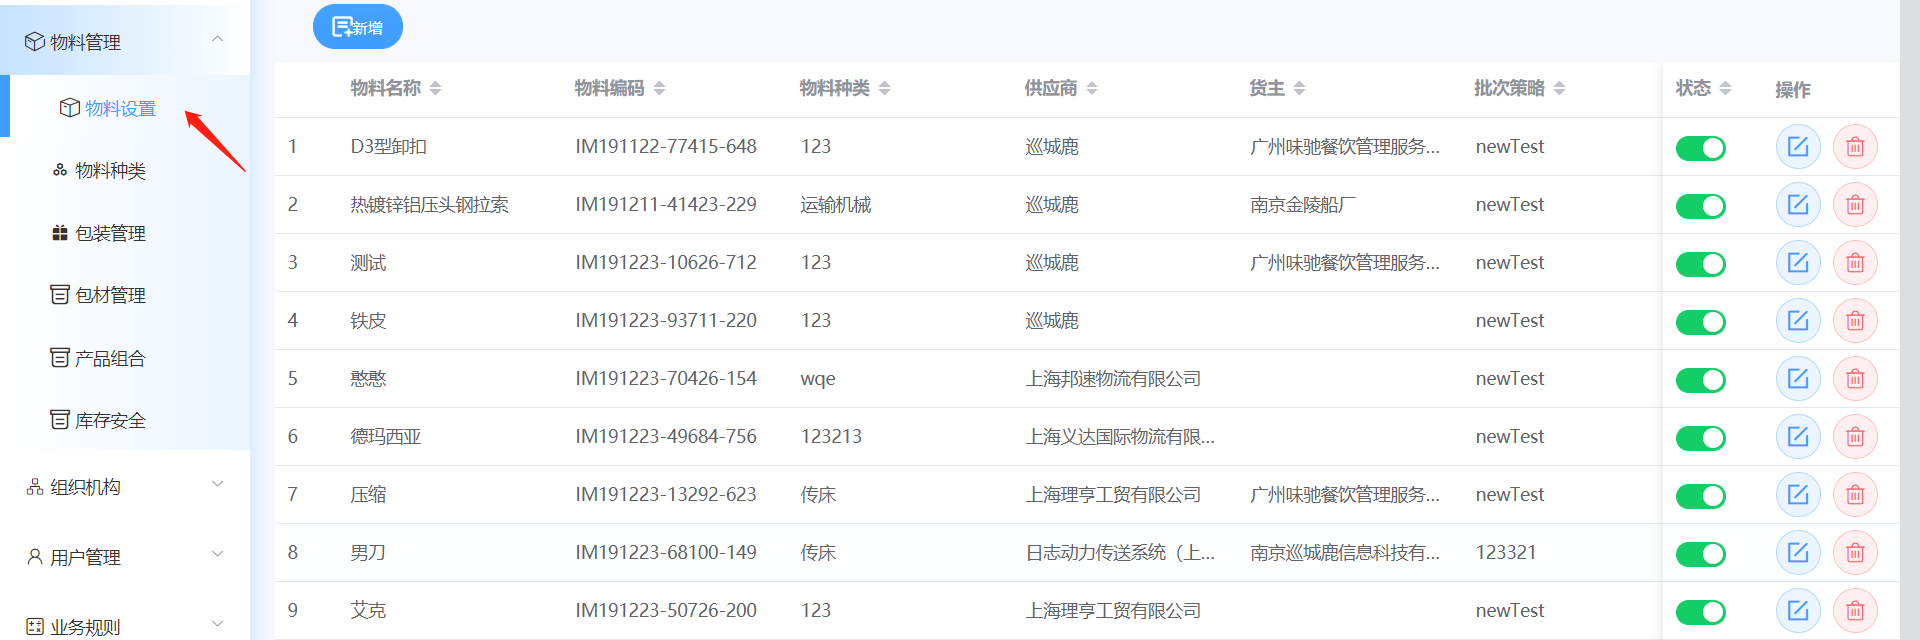
Task: Click edit icon for 憨憨 row
Action: click(x=1797, y=379)
